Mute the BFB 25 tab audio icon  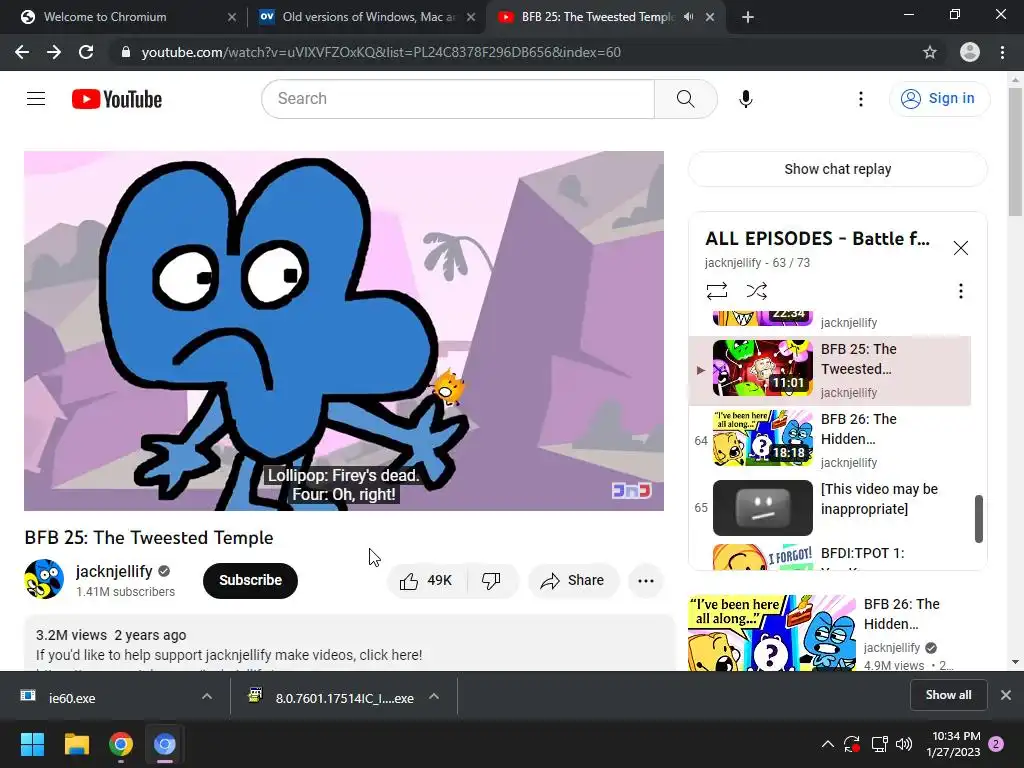688,17
